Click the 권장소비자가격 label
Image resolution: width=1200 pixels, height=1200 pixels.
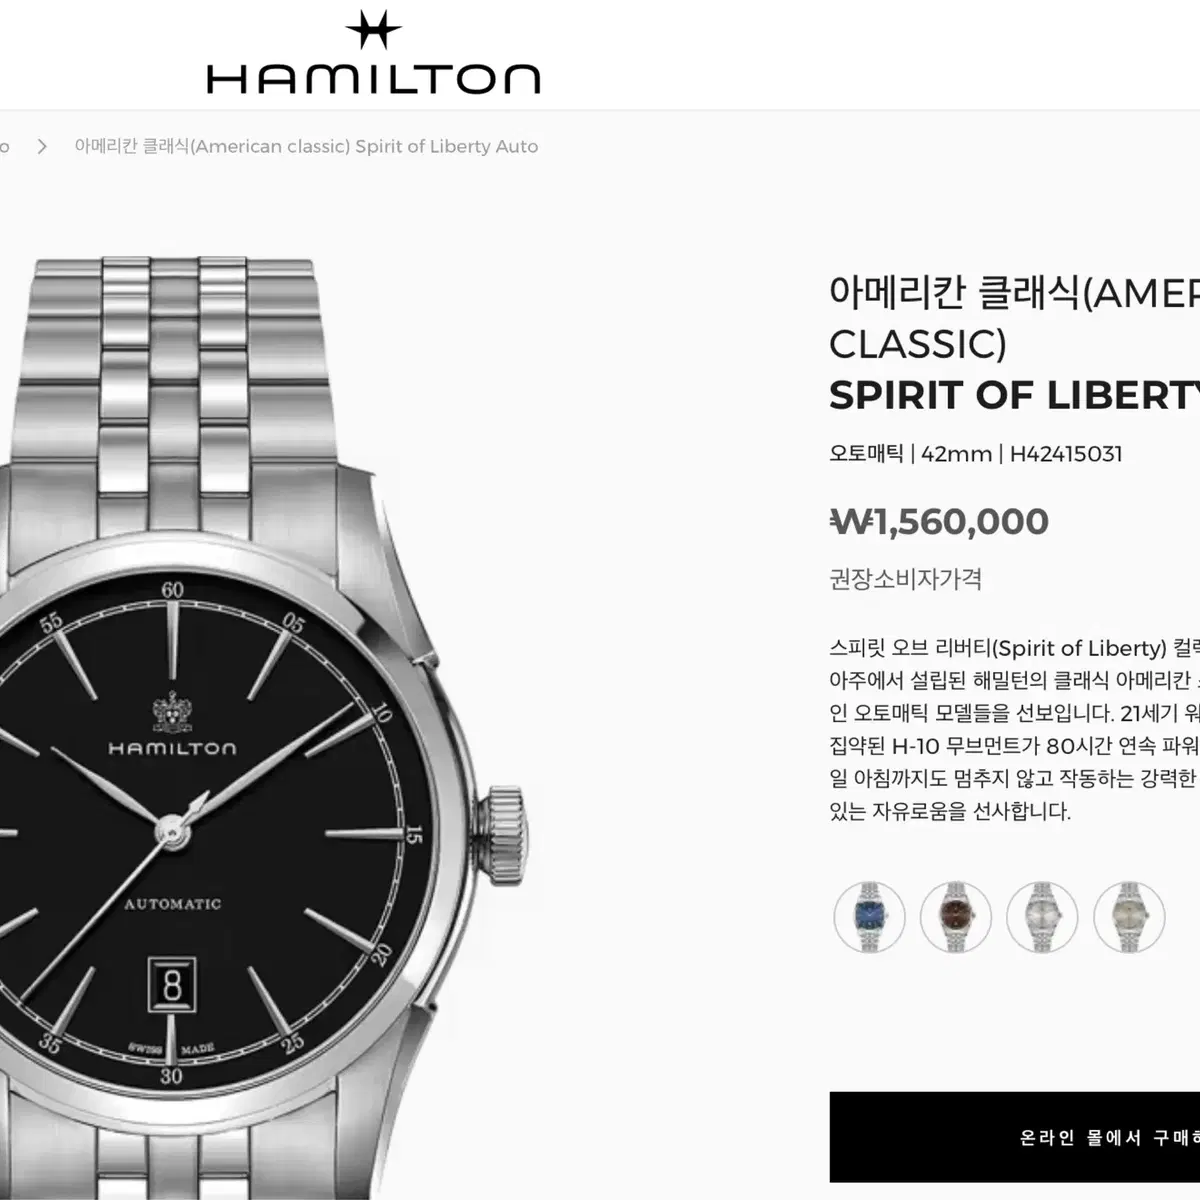tap(906, 579)
